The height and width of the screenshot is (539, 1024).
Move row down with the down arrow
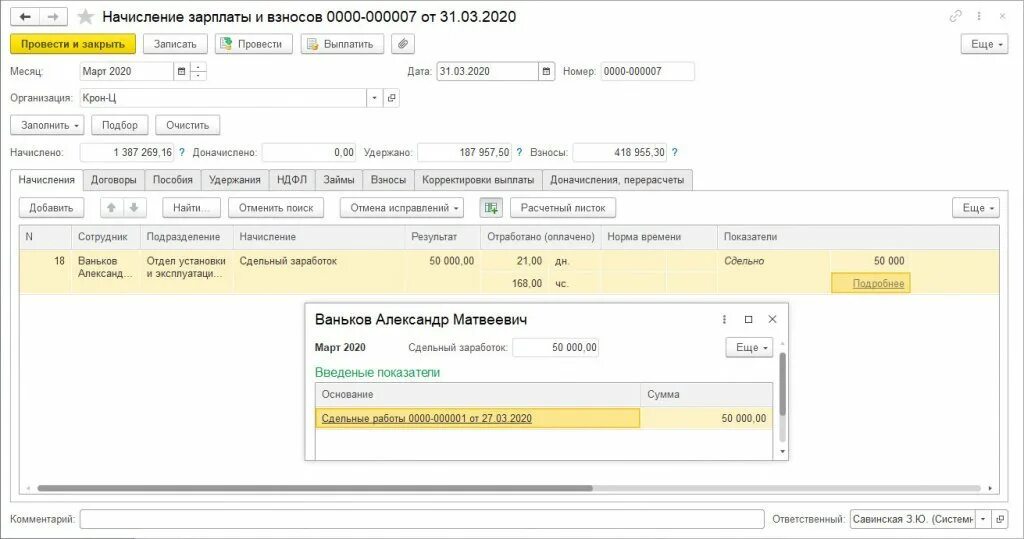tap(134, 208)
